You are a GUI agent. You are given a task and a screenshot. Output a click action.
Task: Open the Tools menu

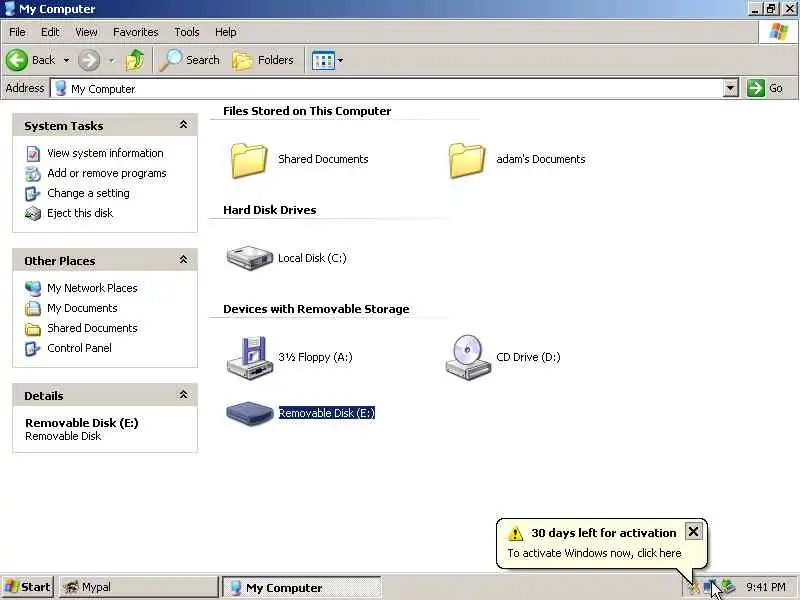pyautogui.click(x=187, y=32)
